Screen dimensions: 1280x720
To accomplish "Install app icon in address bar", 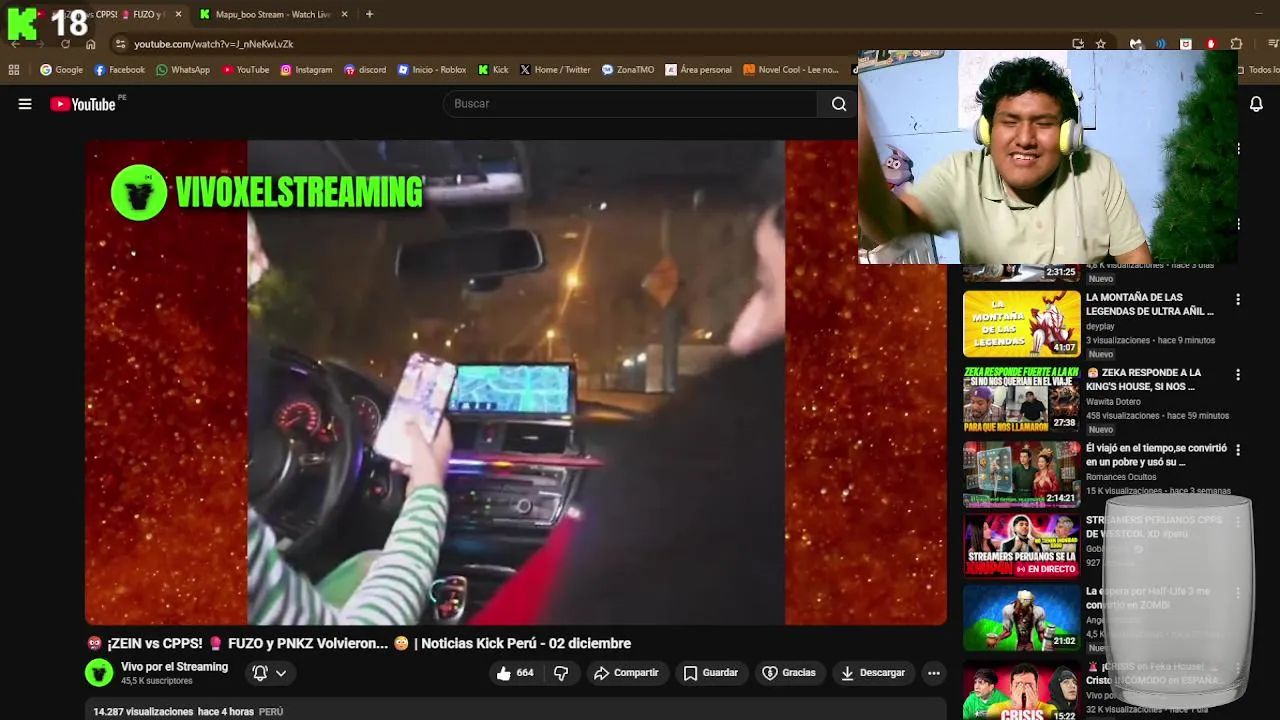I will pyautogui.click(x=1077, y=44).
